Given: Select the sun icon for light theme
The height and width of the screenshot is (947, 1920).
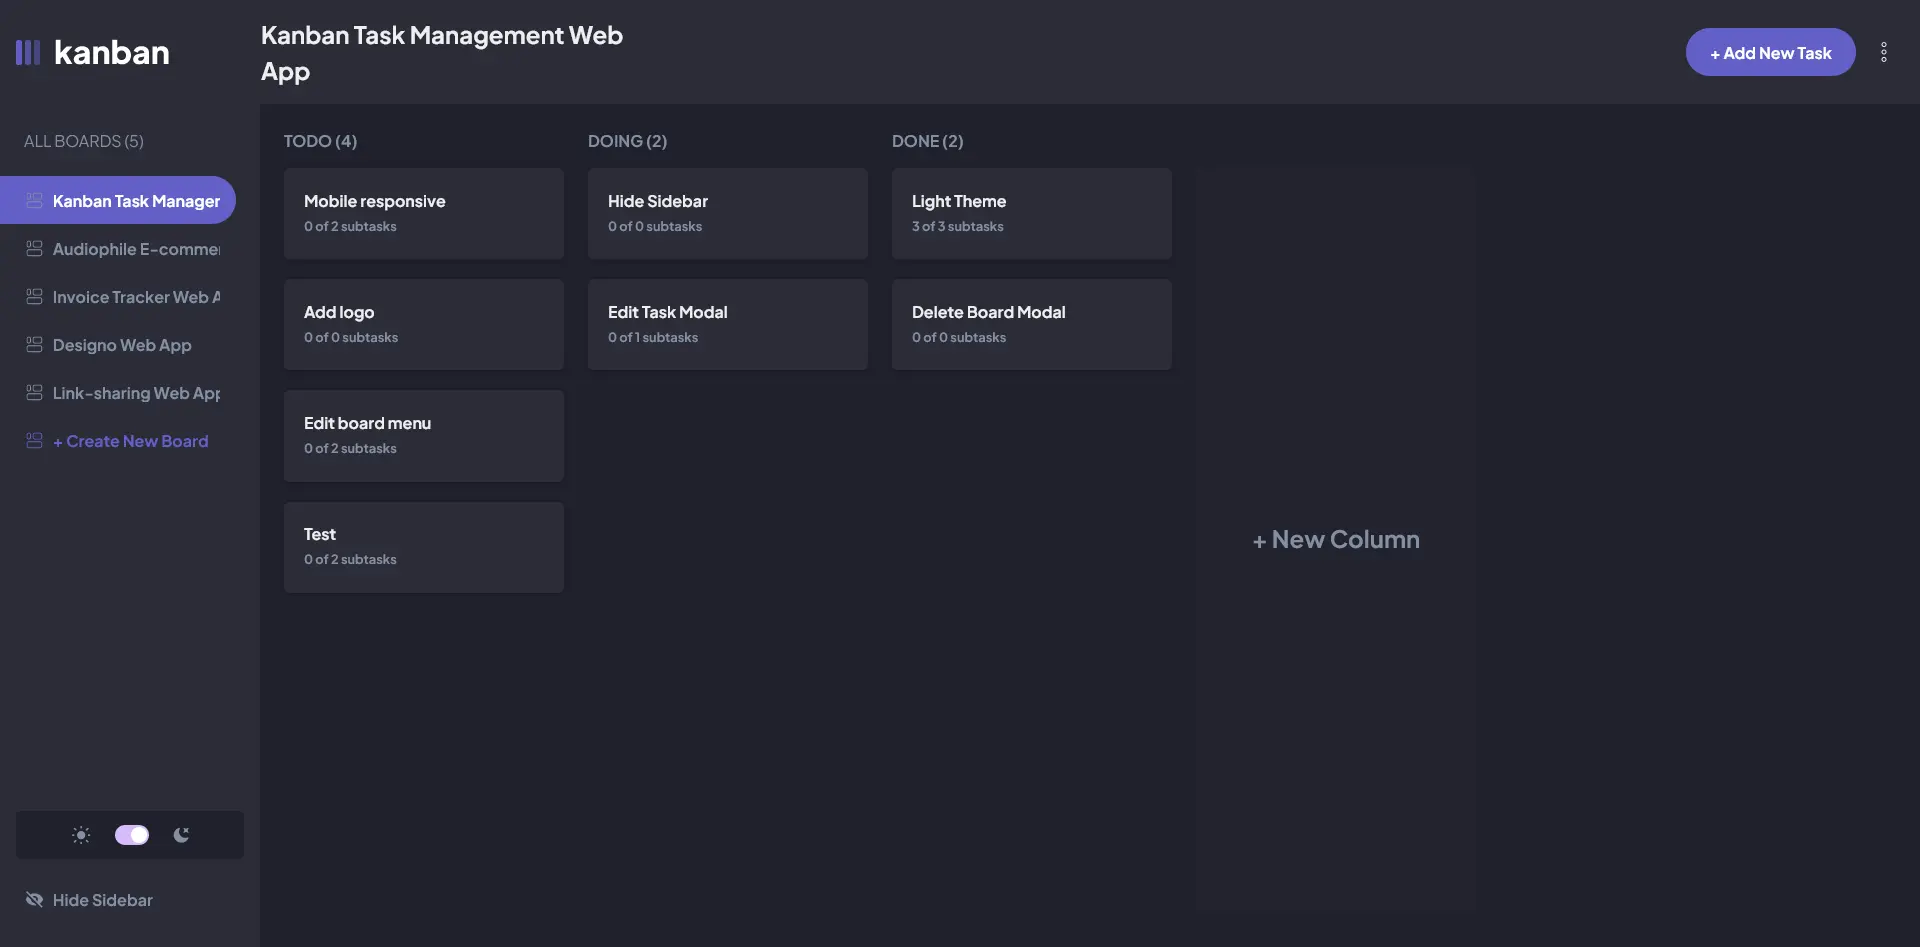Looking at the screenshot, I should click(x=81, y=835).
